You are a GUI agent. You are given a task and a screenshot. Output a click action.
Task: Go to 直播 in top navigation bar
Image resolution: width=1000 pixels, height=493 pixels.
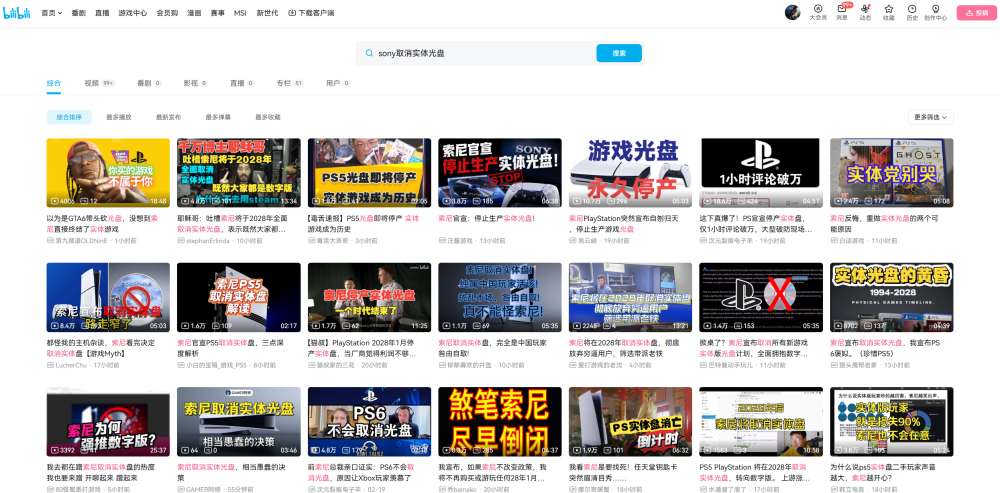[x=102, y=13]
